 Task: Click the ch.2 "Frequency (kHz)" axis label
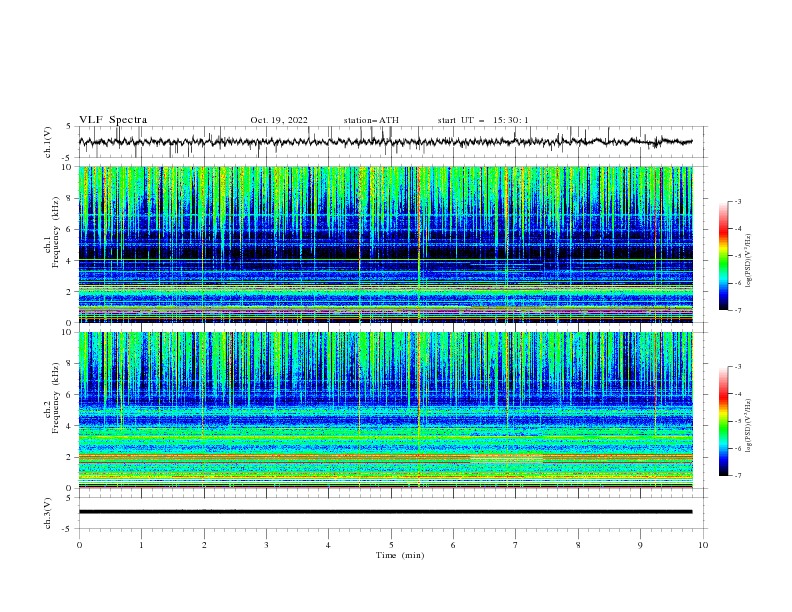pos(56,397)
